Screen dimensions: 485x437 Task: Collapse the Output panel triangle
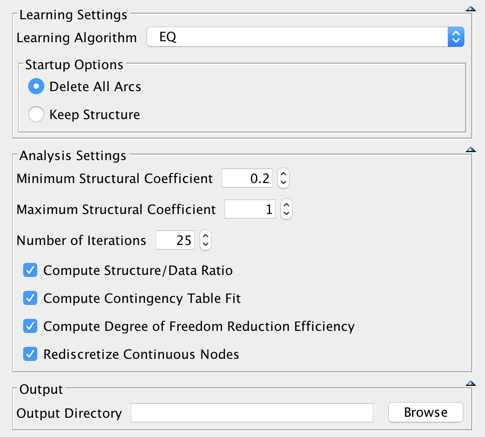pyautogui.click(x=470, y=383)
